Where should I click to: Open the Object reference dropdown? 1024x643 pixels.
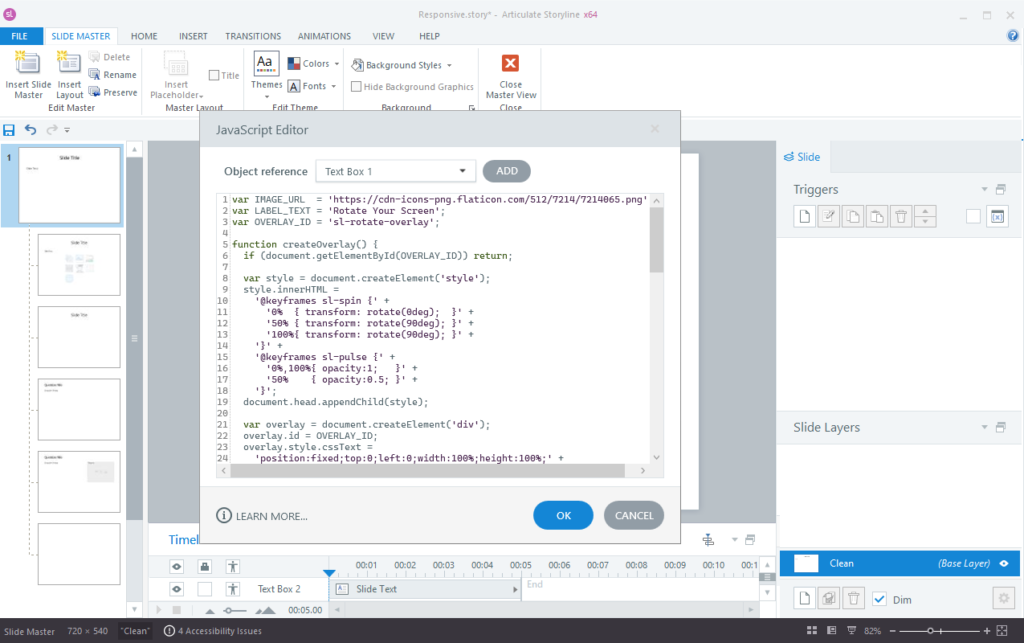click(396, 171)
